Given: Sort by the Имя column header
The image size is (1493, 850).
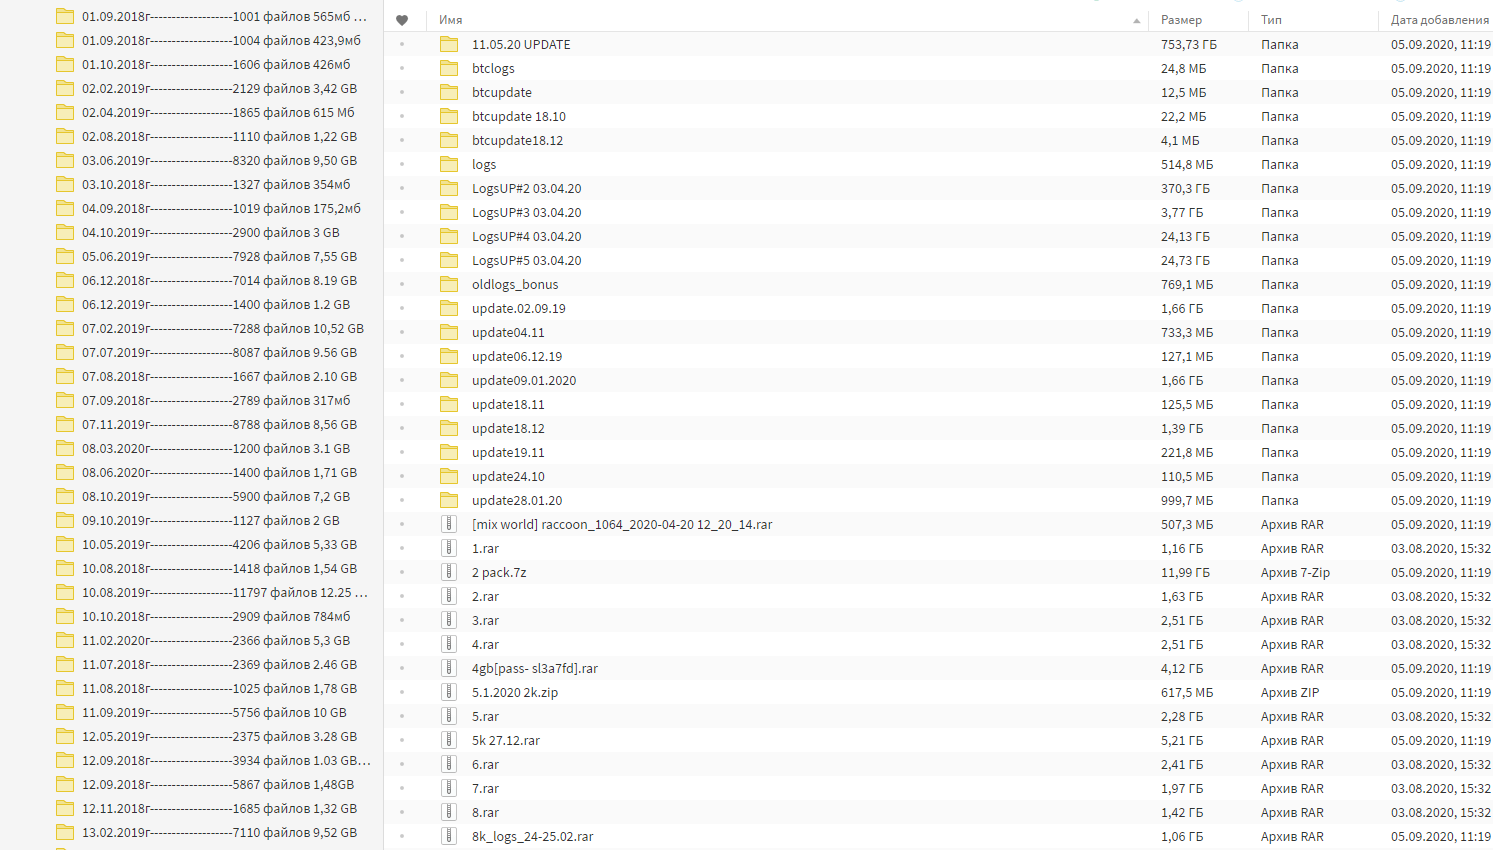Looking at the screenshot, I should [450, 20].
